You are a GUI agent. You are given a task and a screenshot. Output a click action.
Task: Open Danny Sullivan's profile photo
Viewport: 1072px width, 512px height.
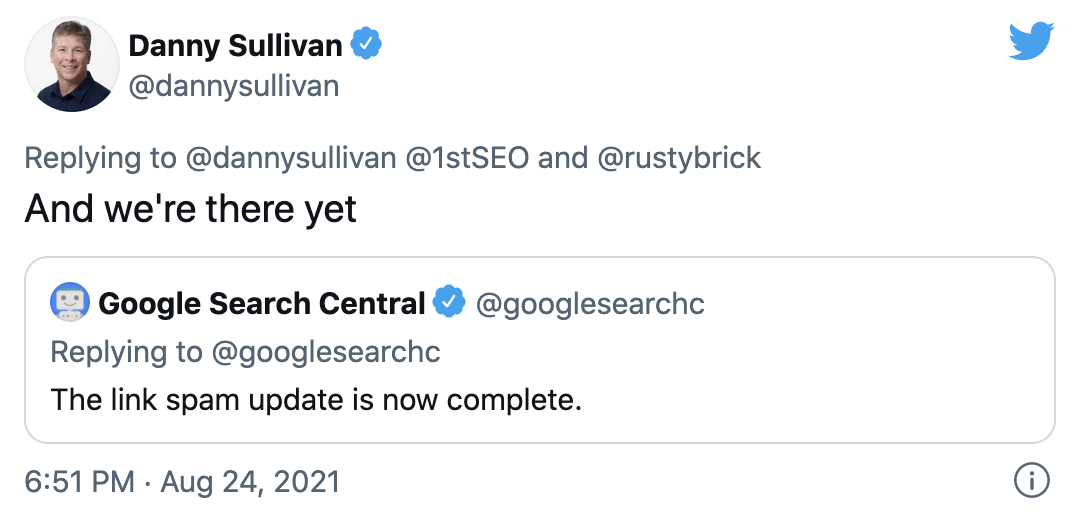[71, 64]
